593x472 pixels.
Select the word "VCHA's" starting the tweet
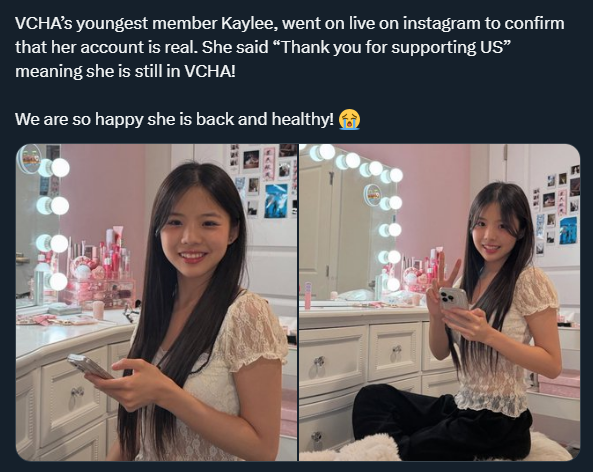43,23
